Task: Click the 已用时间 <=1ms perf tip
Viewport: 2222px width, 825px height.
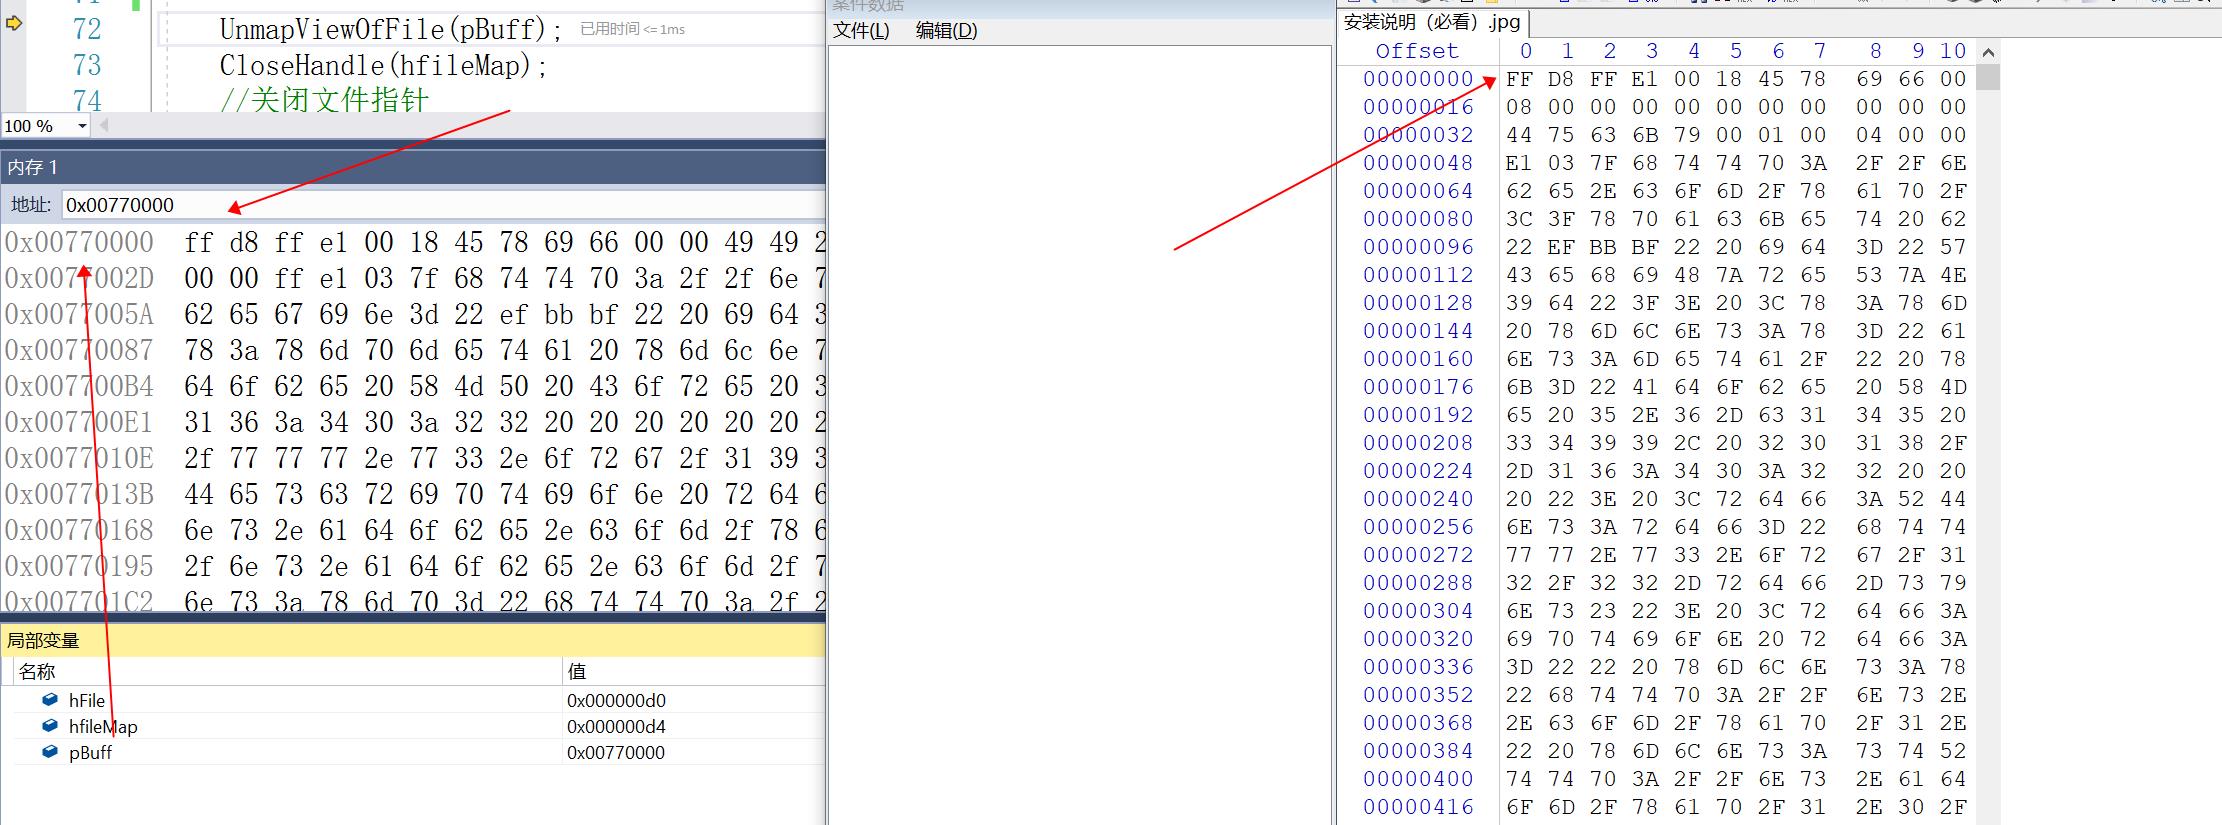Action: (x=633, y=29)
